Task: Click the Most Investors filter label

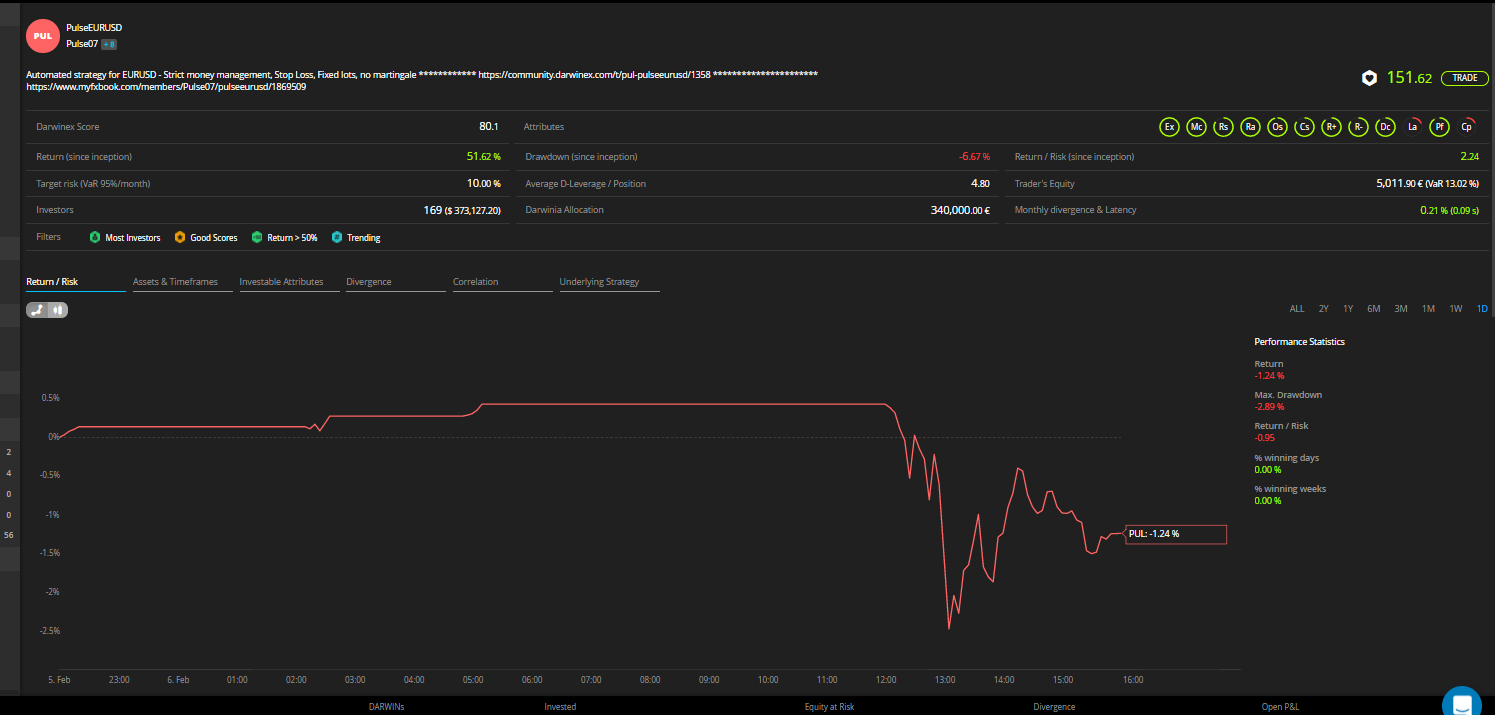Action: pyautogui.click(x=133, y=238)
